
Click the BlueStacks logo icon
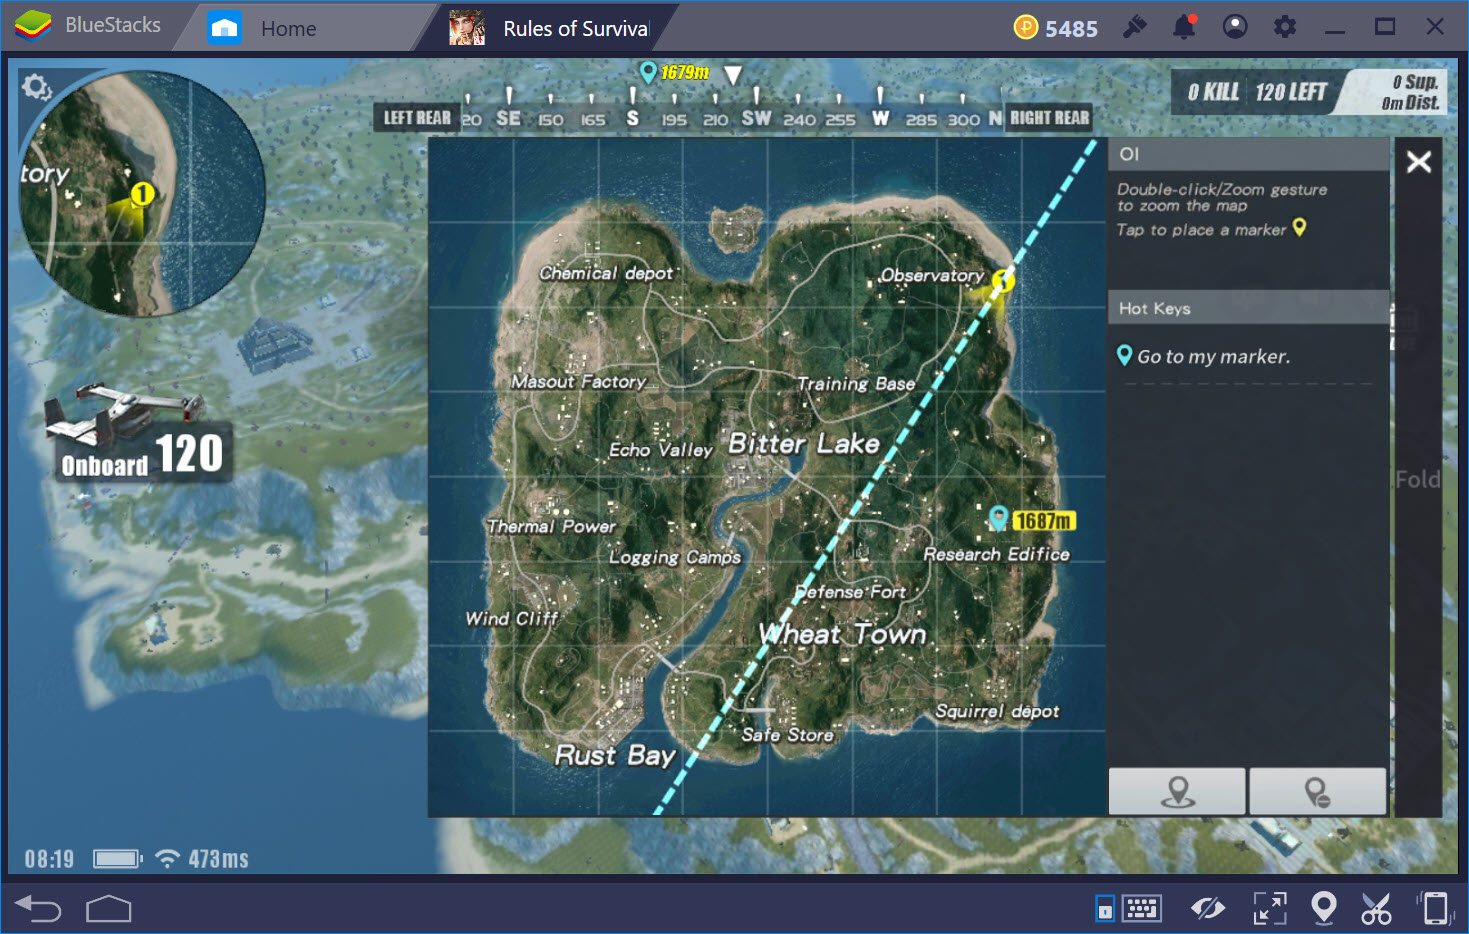click(32, 26)
